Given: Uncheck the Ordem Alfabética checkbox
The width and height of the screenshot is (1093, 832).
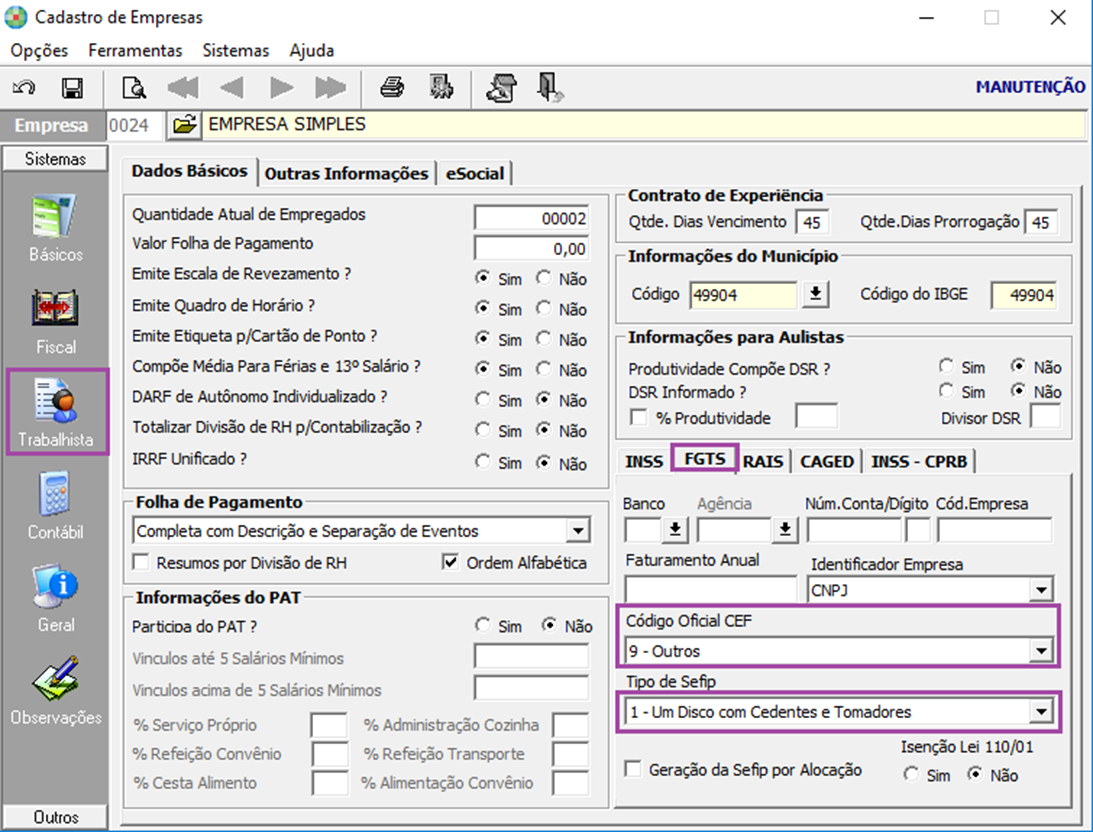Looking at the screenshot, I should [x=450, y=562].
